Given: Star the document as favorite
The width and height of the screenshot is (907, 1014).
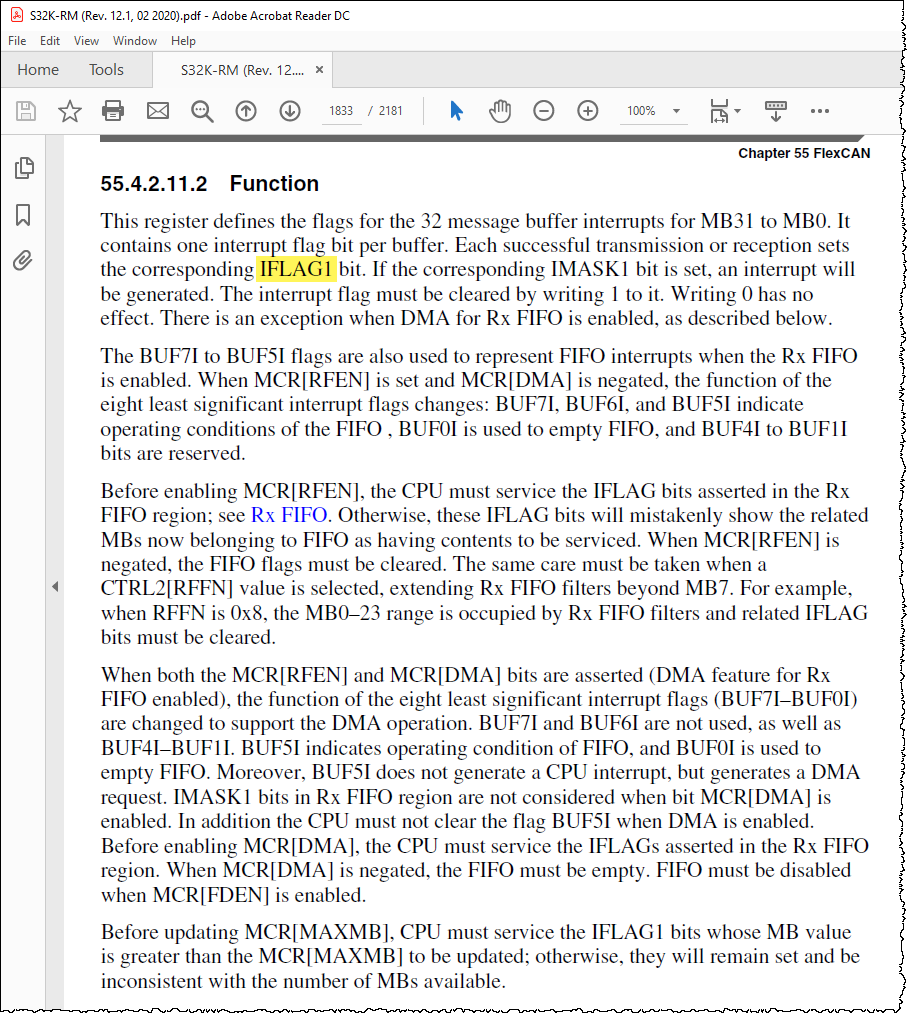Looking at the screenshot, I should point(69,111).
